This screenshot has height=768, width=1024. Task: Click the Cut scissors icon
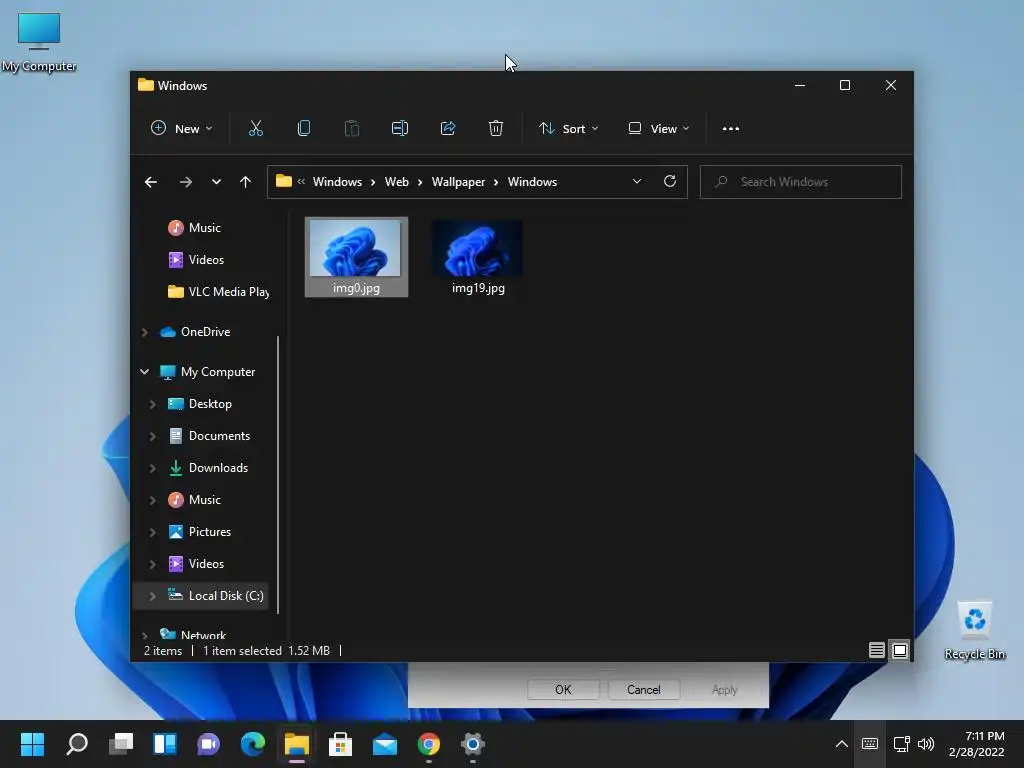coord(255,128)
